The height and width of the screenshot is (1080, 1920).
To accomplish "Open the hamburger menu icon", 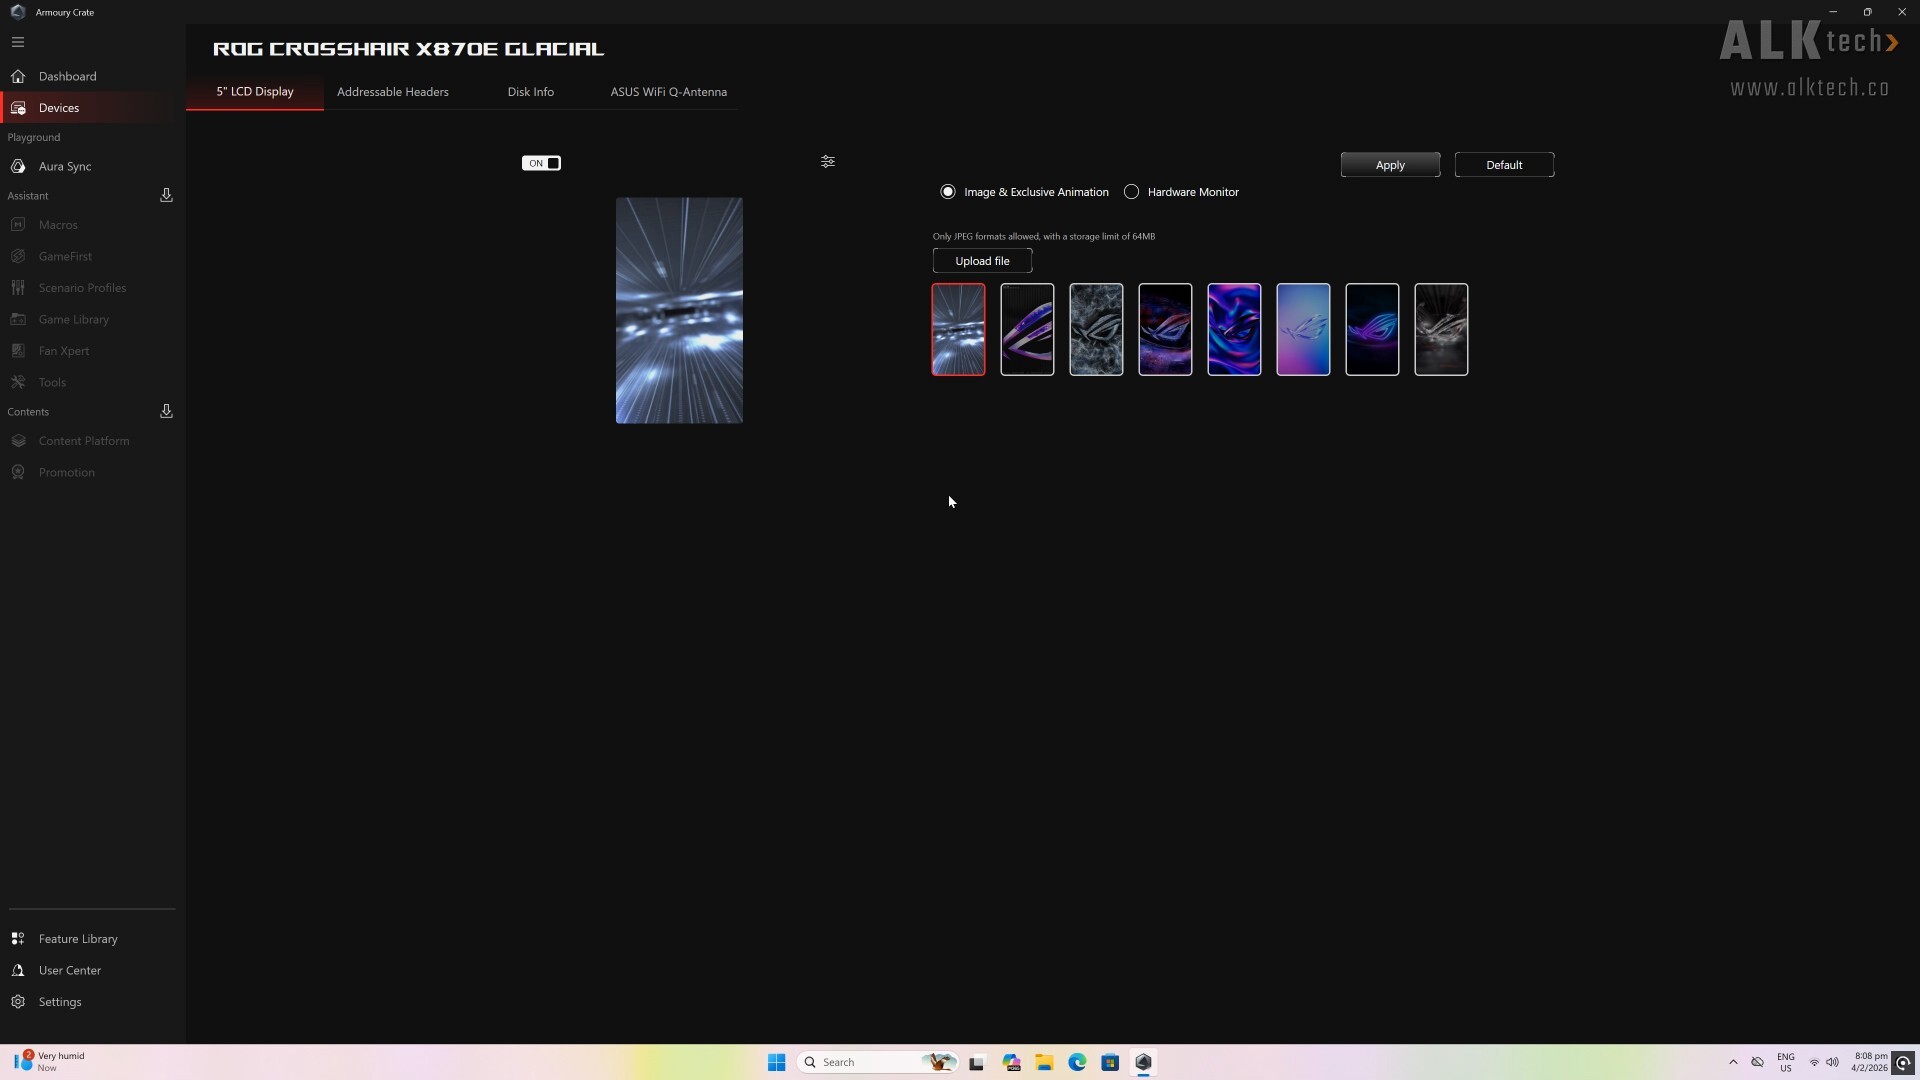I will click(x=18, y=42).
